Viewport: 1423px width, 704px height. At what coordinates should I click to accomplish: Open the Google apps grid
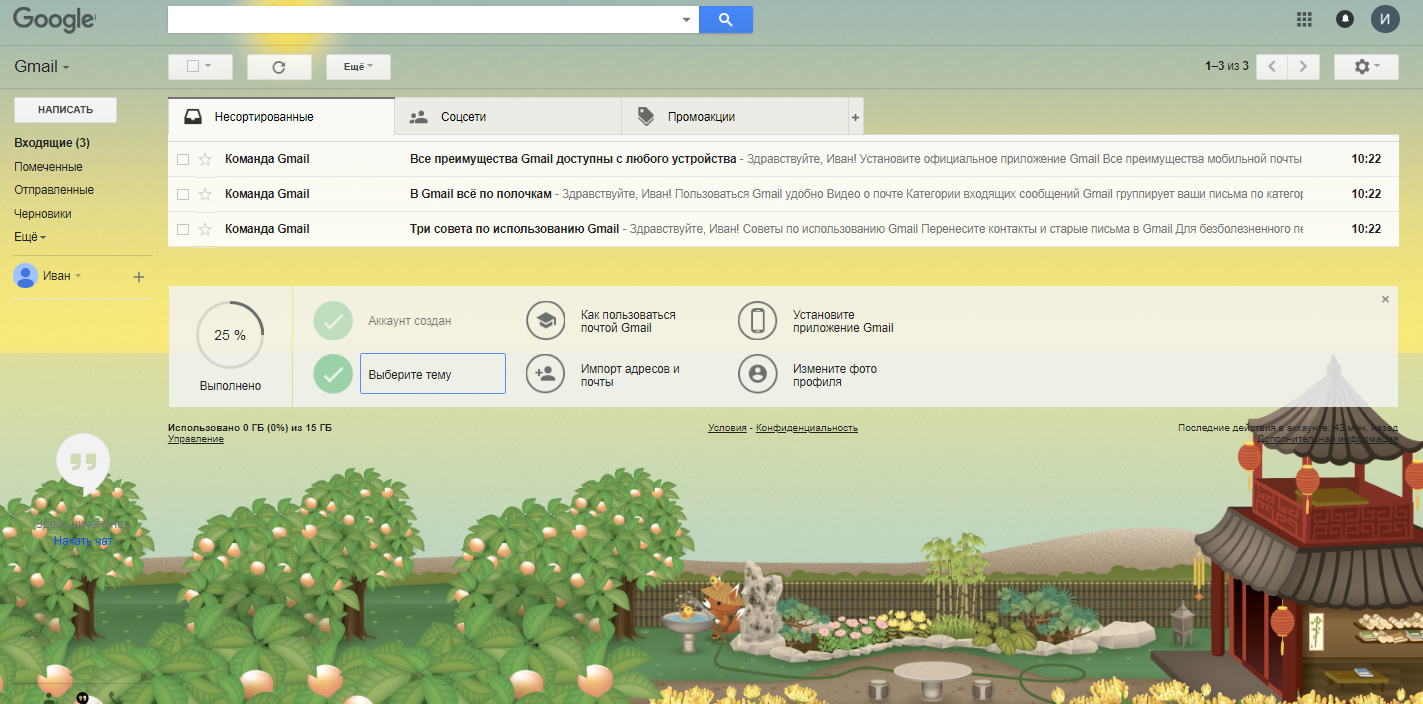coord(1304,19)
